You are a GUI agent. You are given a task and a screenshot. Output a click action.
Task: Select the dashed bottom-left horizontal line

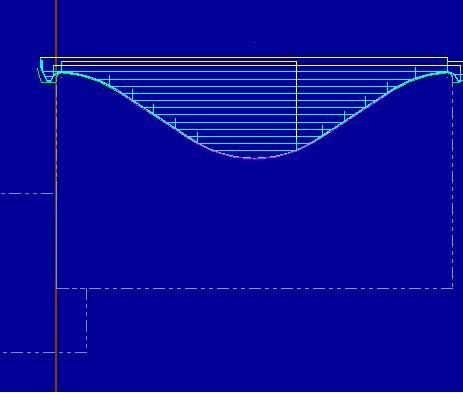[43, 352]
